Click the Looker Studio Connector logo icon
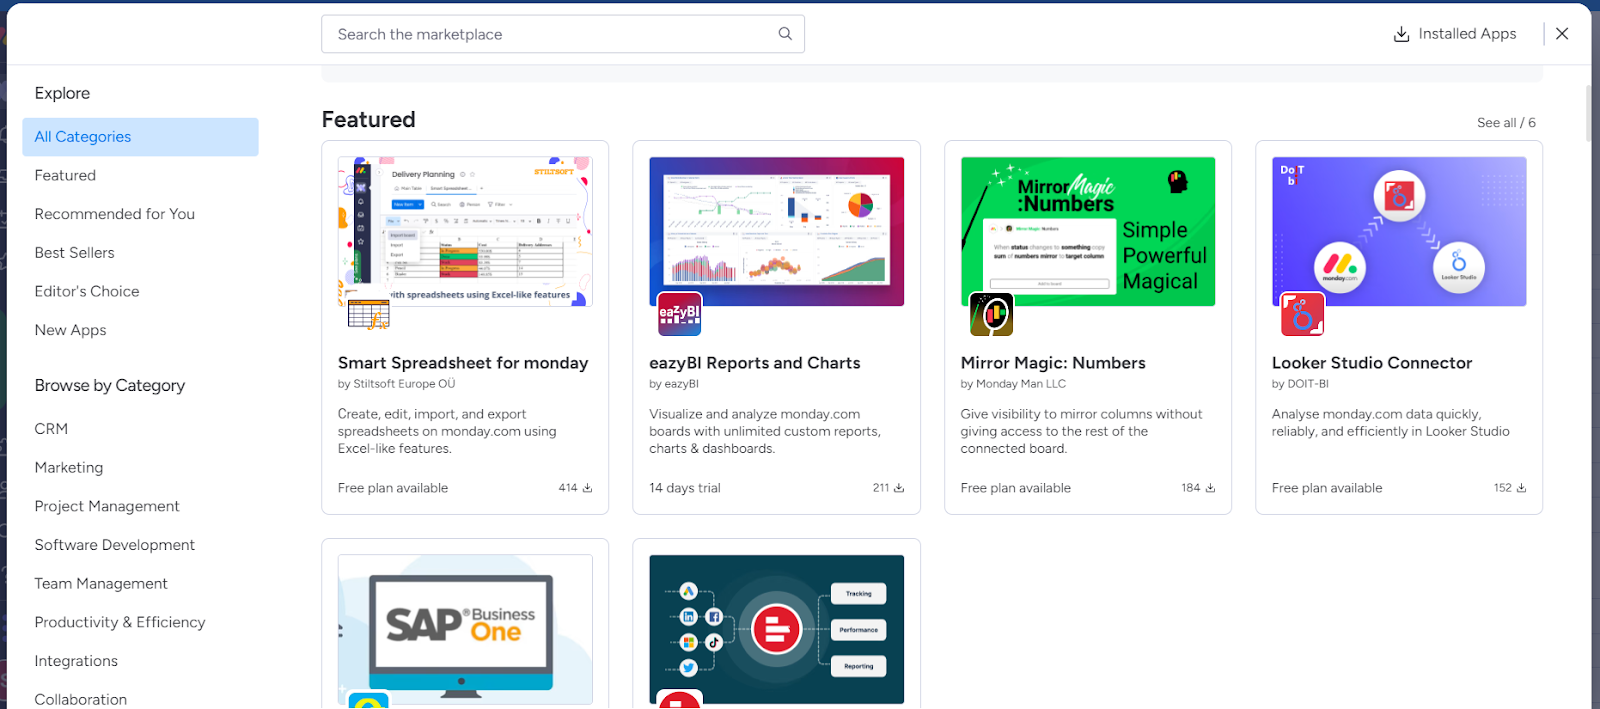The height and width of the screenshot is (709, 1600). click(1303, 314)
